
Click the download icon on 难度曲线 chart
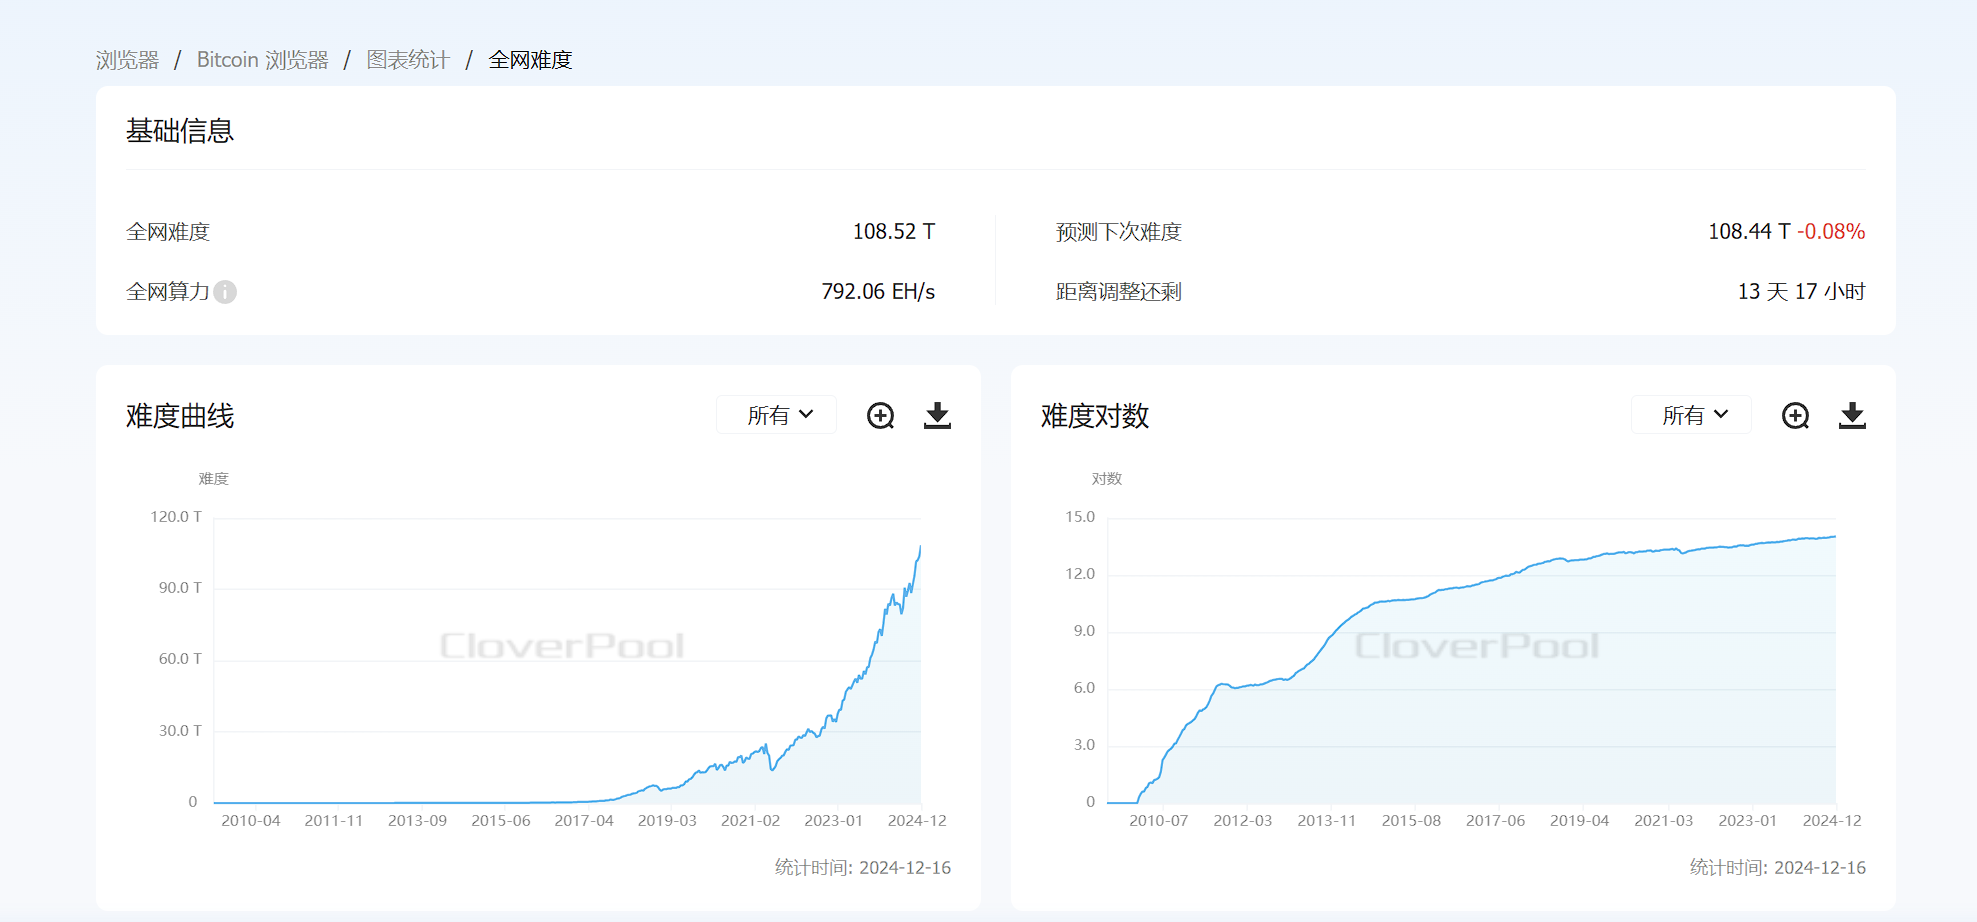coord(937,414)
